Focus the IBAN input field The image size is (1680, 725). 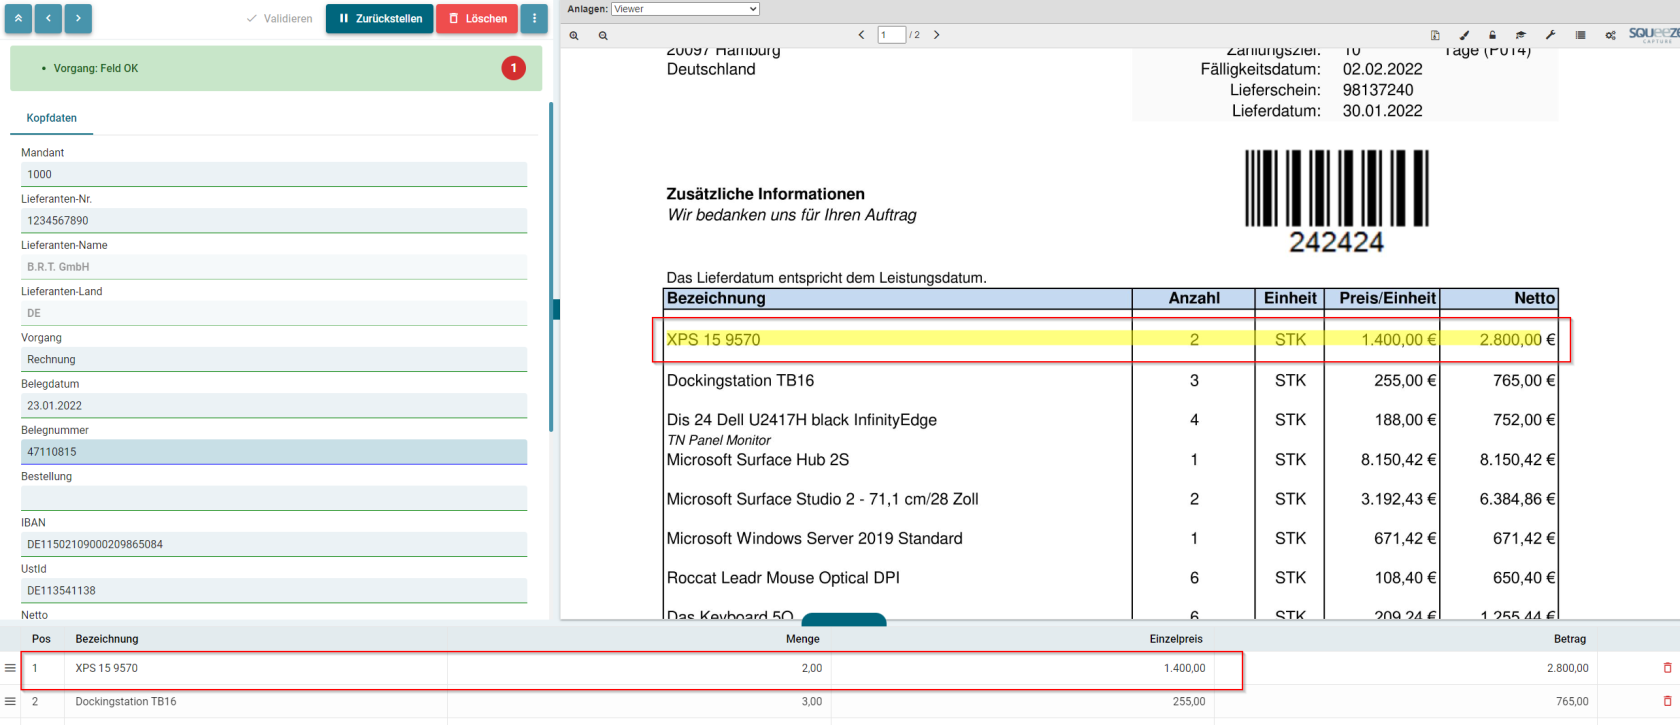pyautogui.click(x=274, y=544)
